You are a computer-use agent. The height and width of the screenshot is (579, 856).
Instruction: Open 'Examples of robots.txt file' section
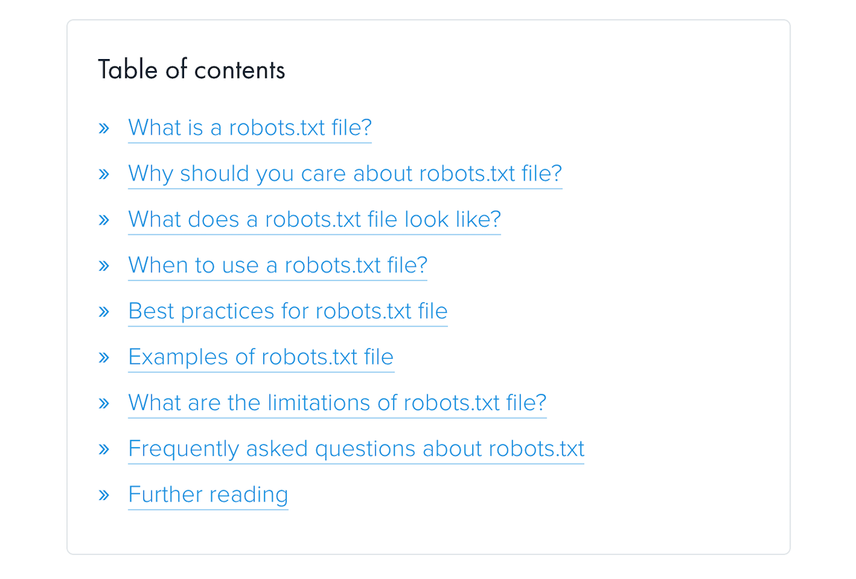[260, 357]
